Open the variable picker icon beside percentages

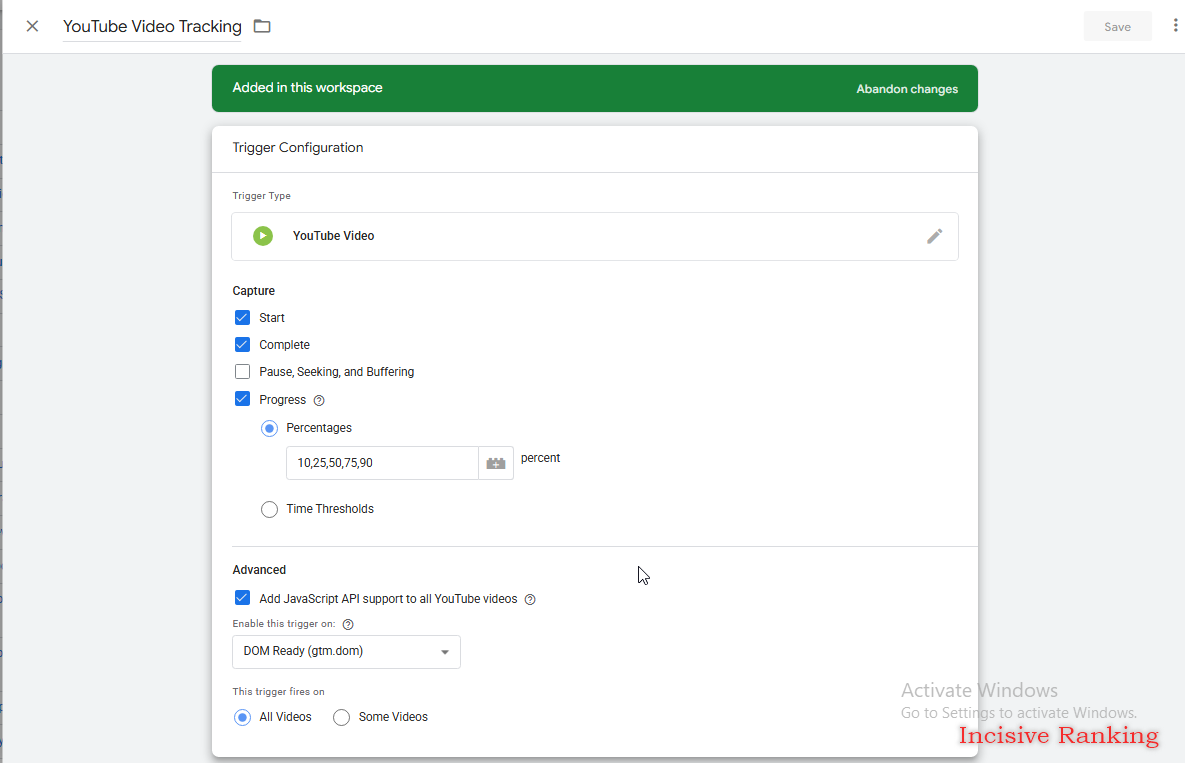[x=496, y=463]
